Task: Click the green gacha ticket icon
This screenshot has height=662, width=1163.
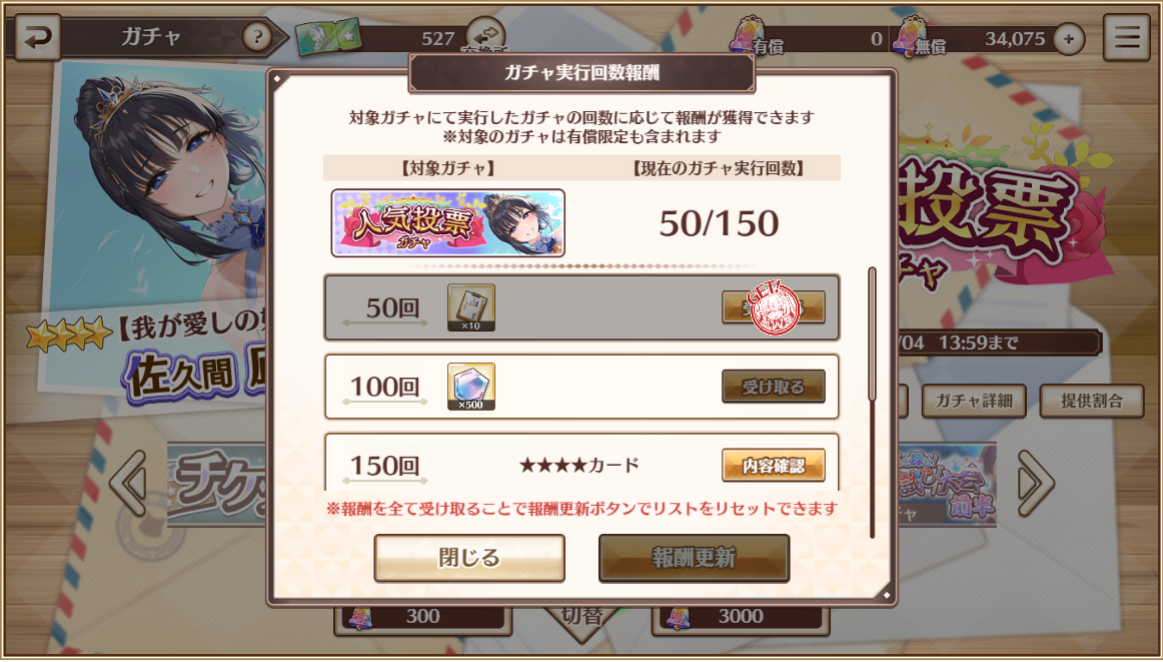Action: tap(327, 39)
